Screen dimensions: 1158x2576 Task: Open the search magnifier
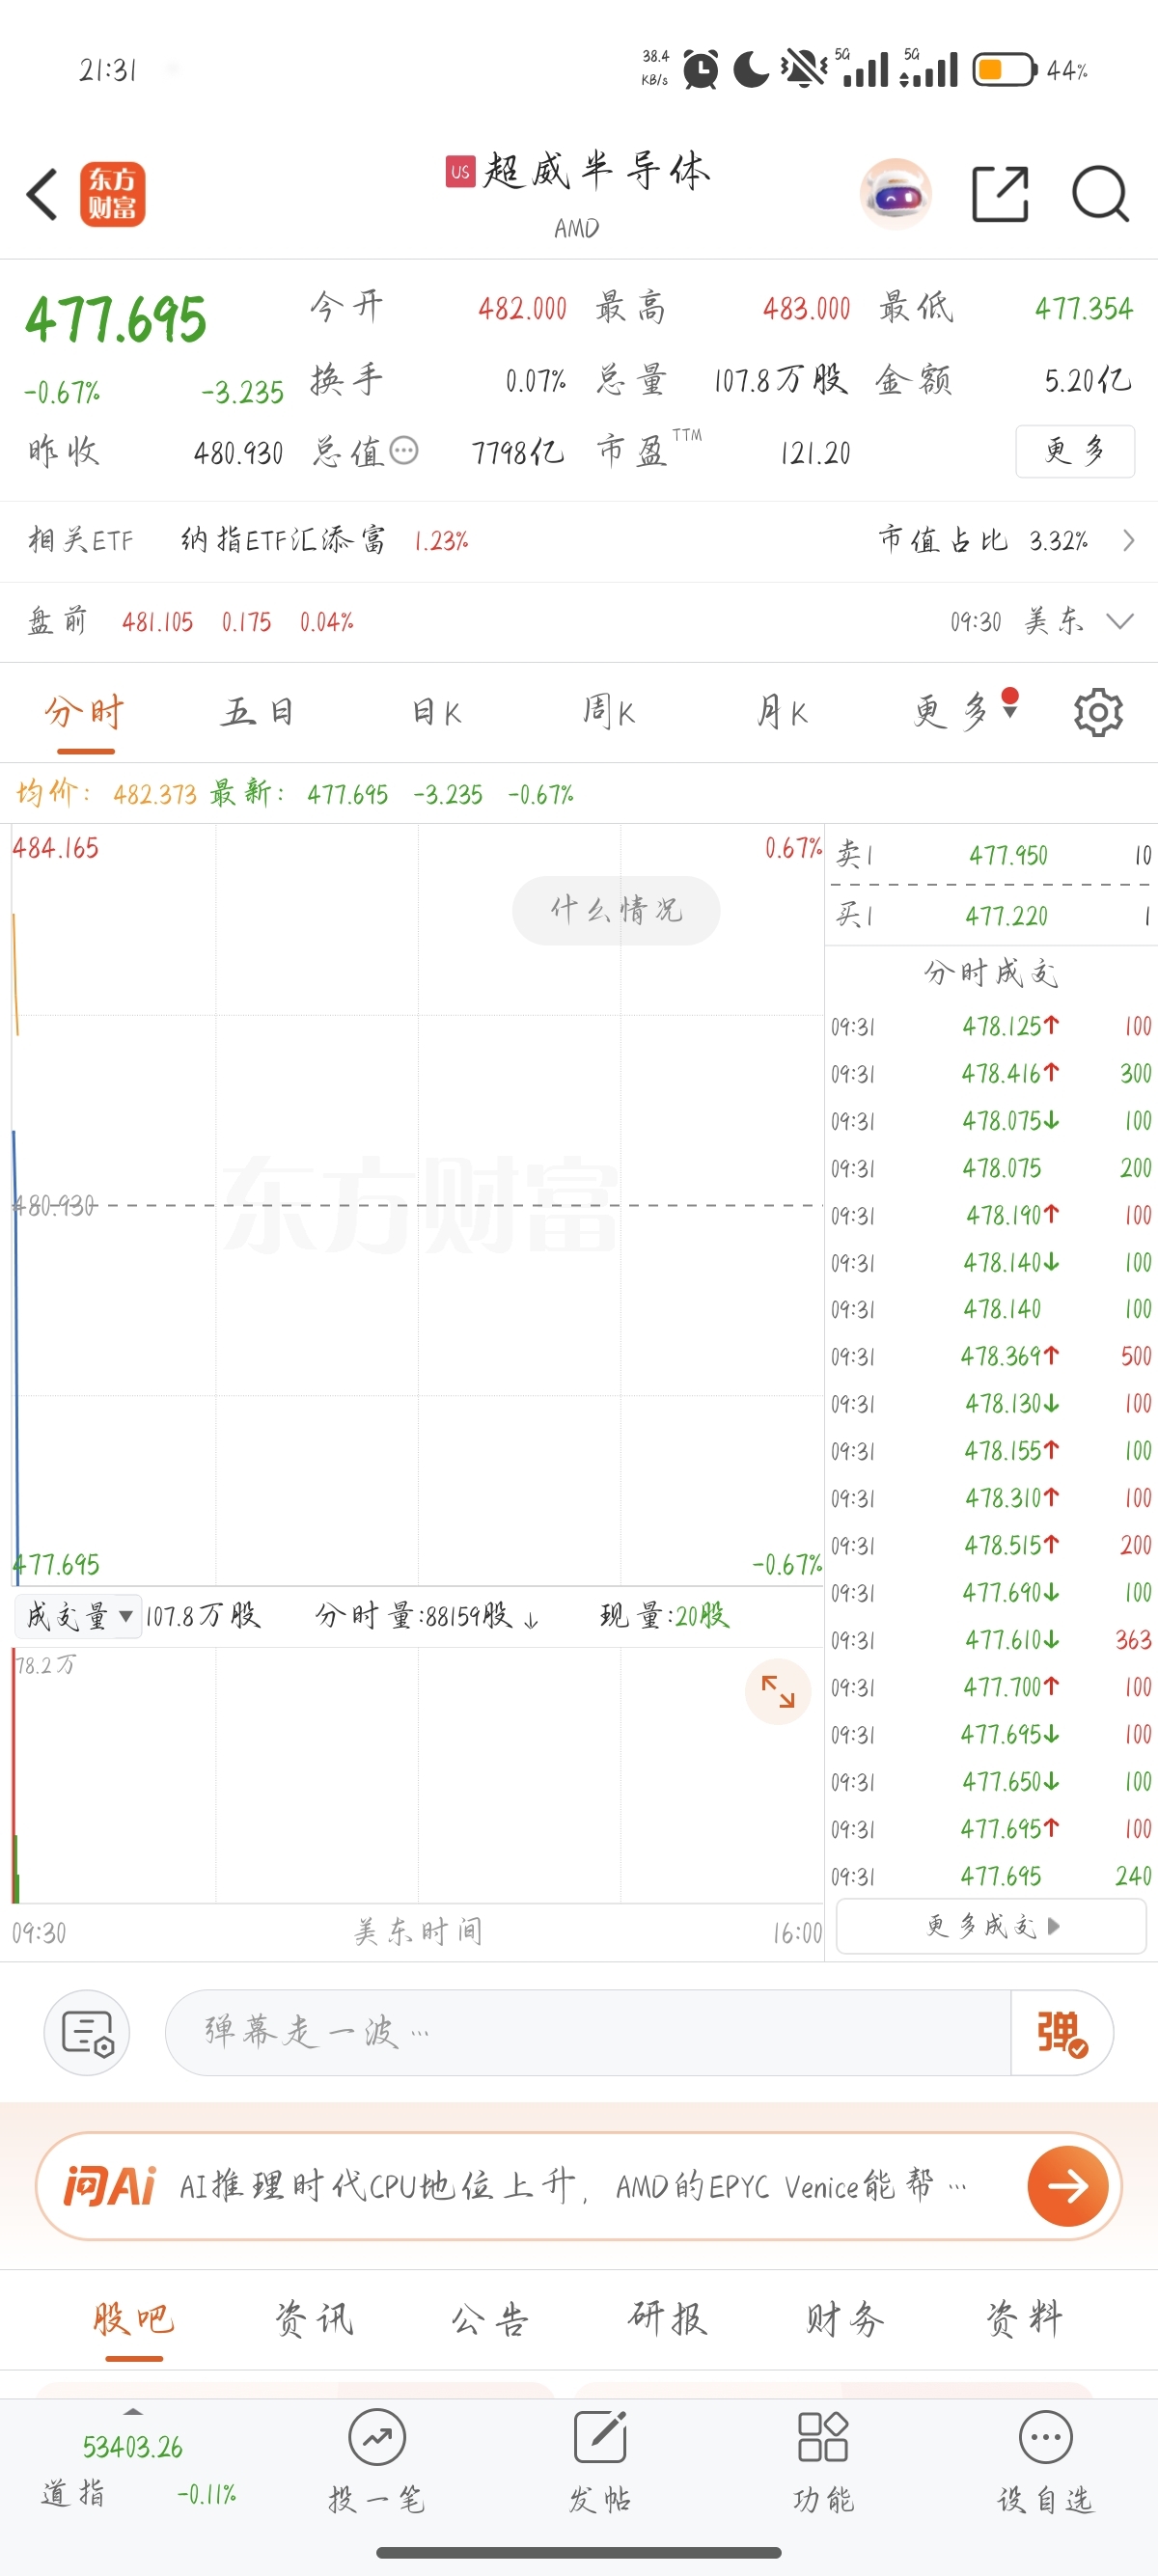[x=1100, y=194]
